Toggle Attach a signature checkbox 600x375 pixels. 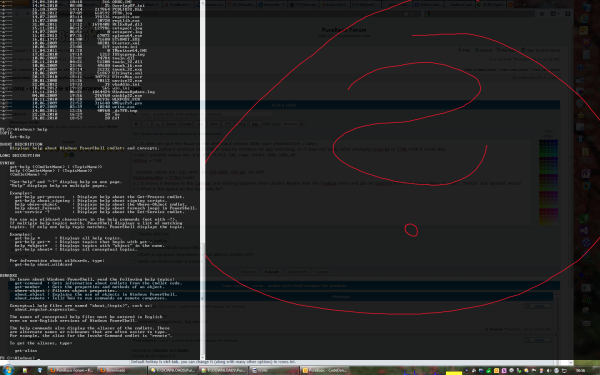tap(134, 254)
